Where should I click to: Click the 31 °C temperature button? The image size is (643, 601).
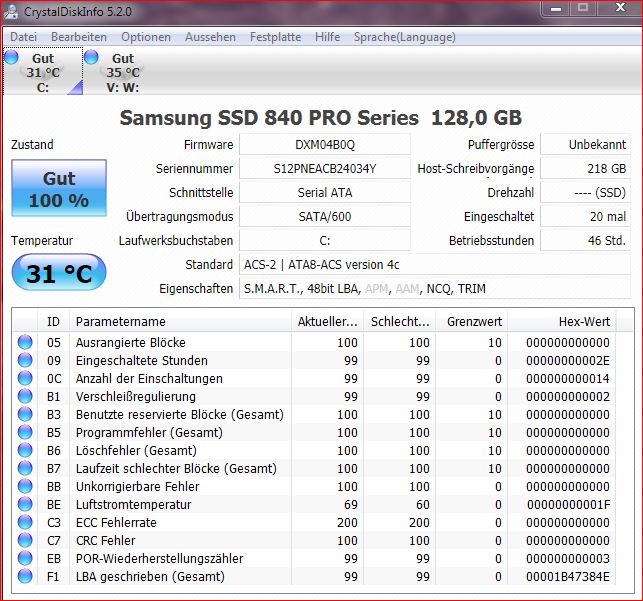pos(59,272)
